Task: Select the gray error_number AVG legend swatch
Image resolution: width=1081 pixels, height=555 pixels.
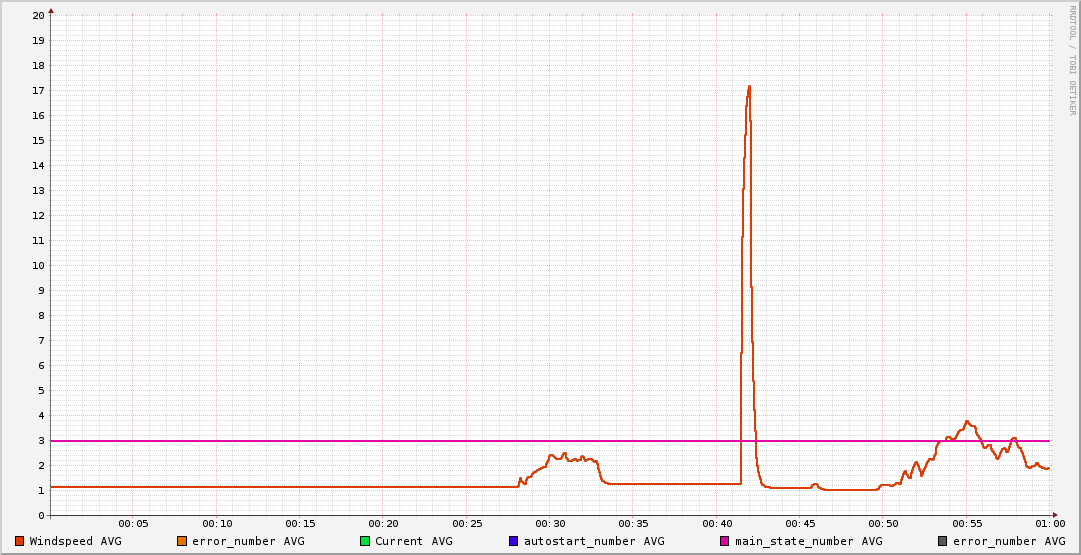Action: tap(942, 541)
